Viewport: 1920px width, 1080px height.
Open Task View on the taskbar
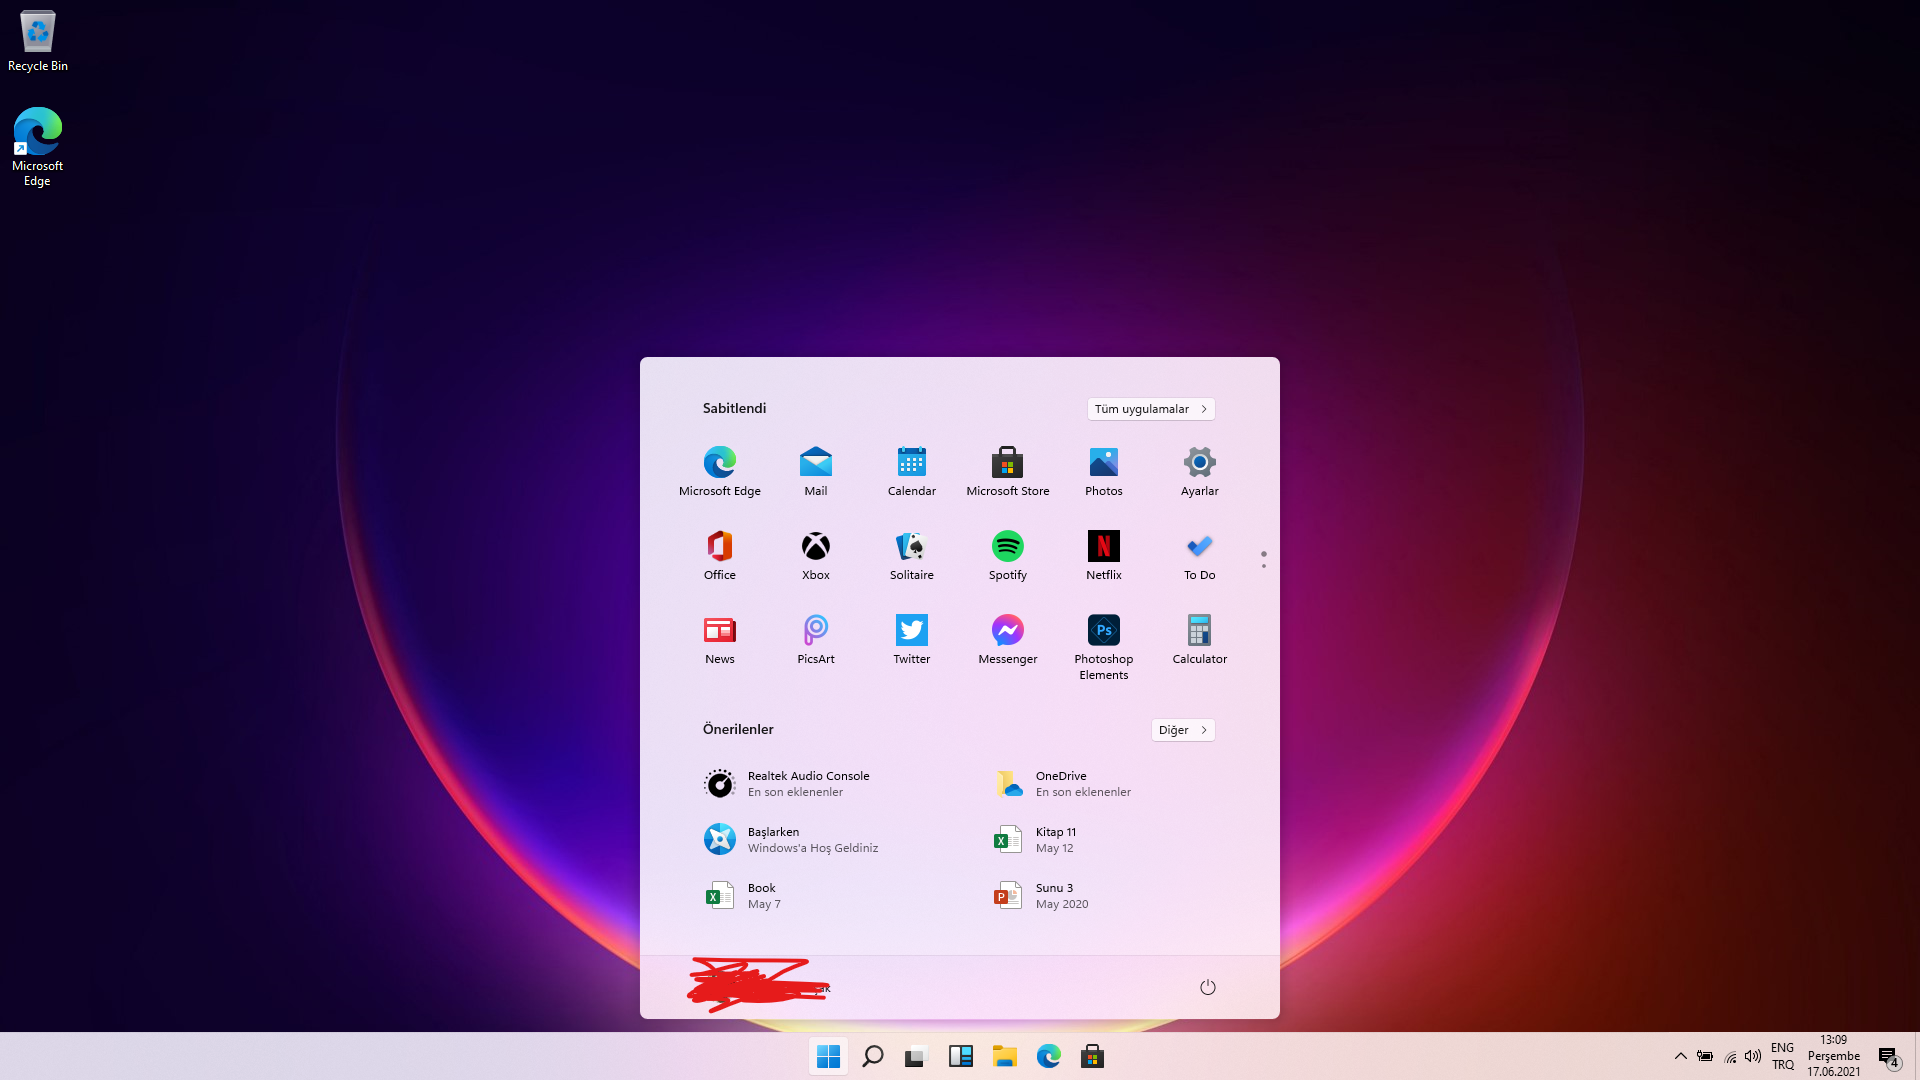[916, 1056]
